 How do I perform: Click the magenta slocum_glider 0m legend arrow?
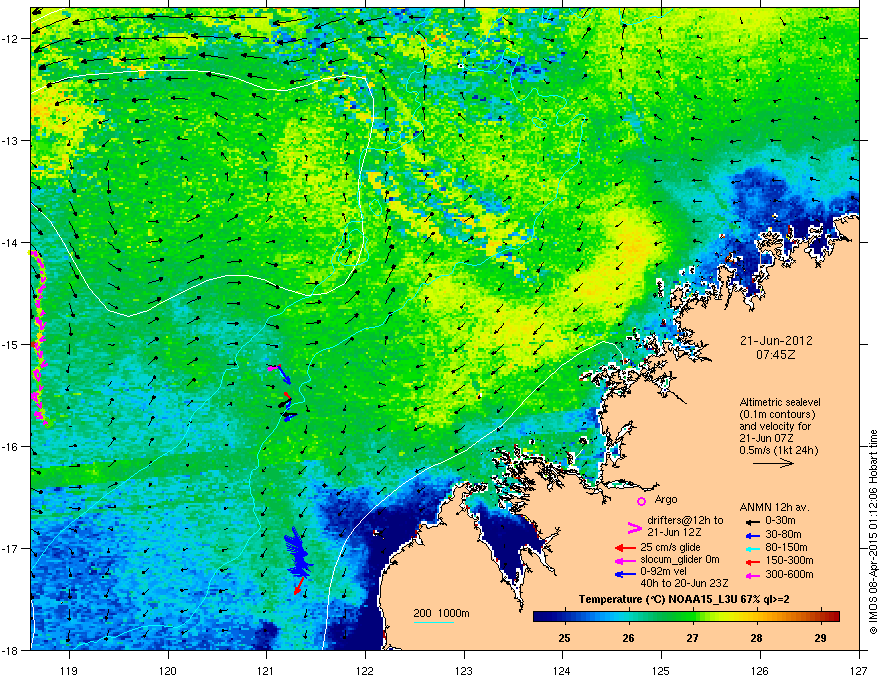coord(625,560)
